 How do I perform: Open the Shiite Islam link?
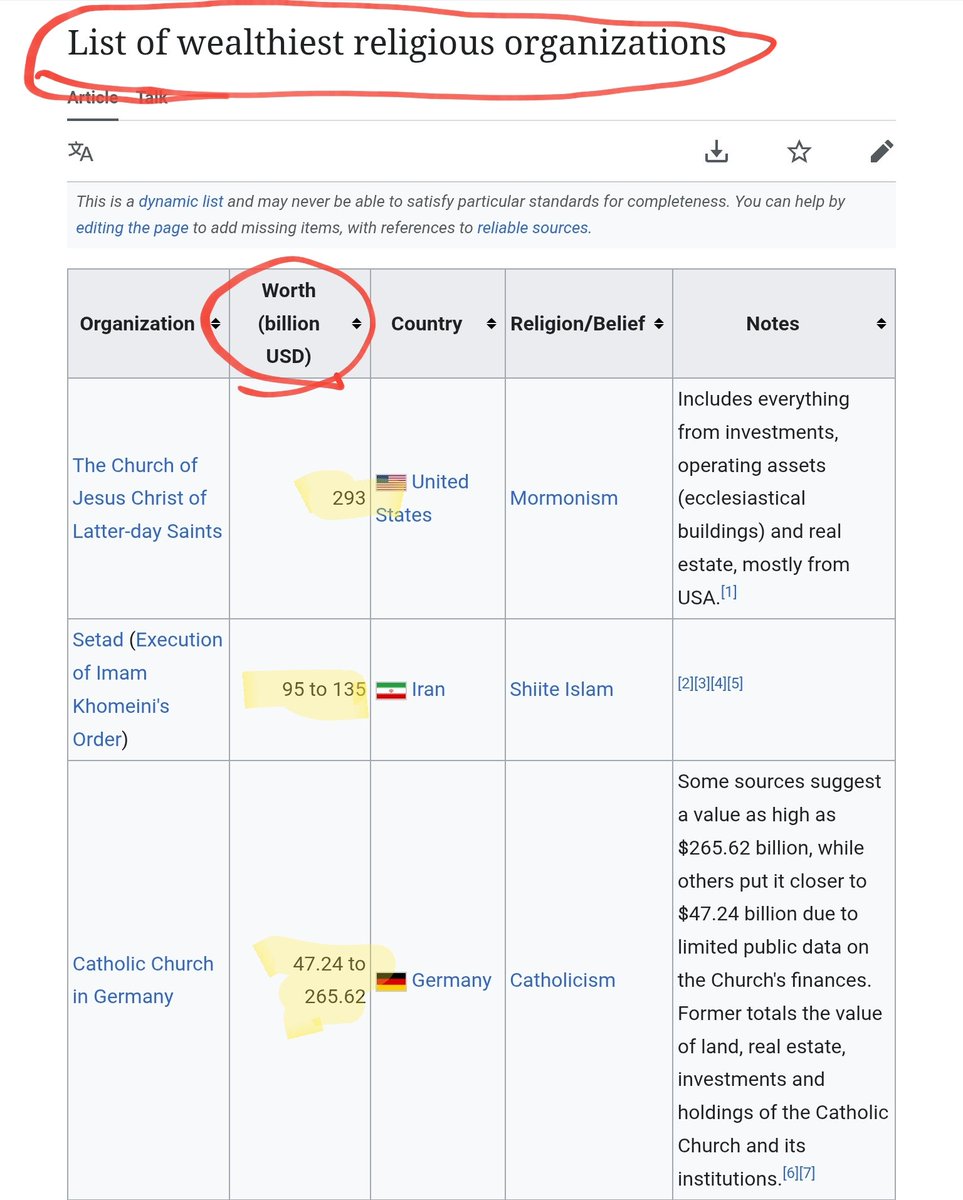562,689
